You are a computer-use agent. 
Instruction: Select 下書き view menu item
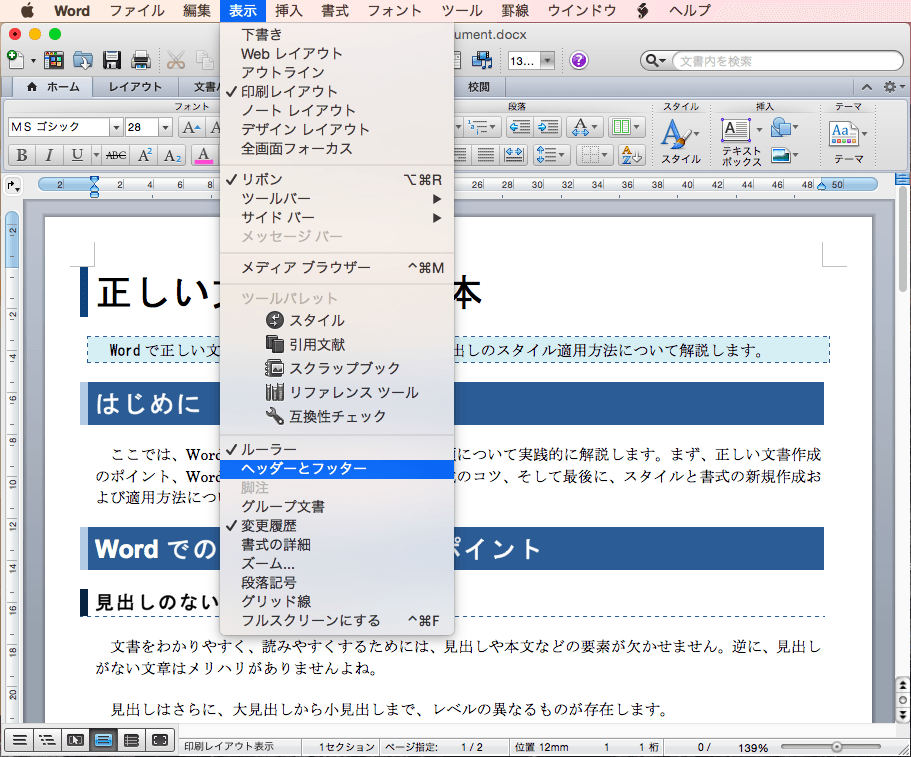[x=337, y=34]
